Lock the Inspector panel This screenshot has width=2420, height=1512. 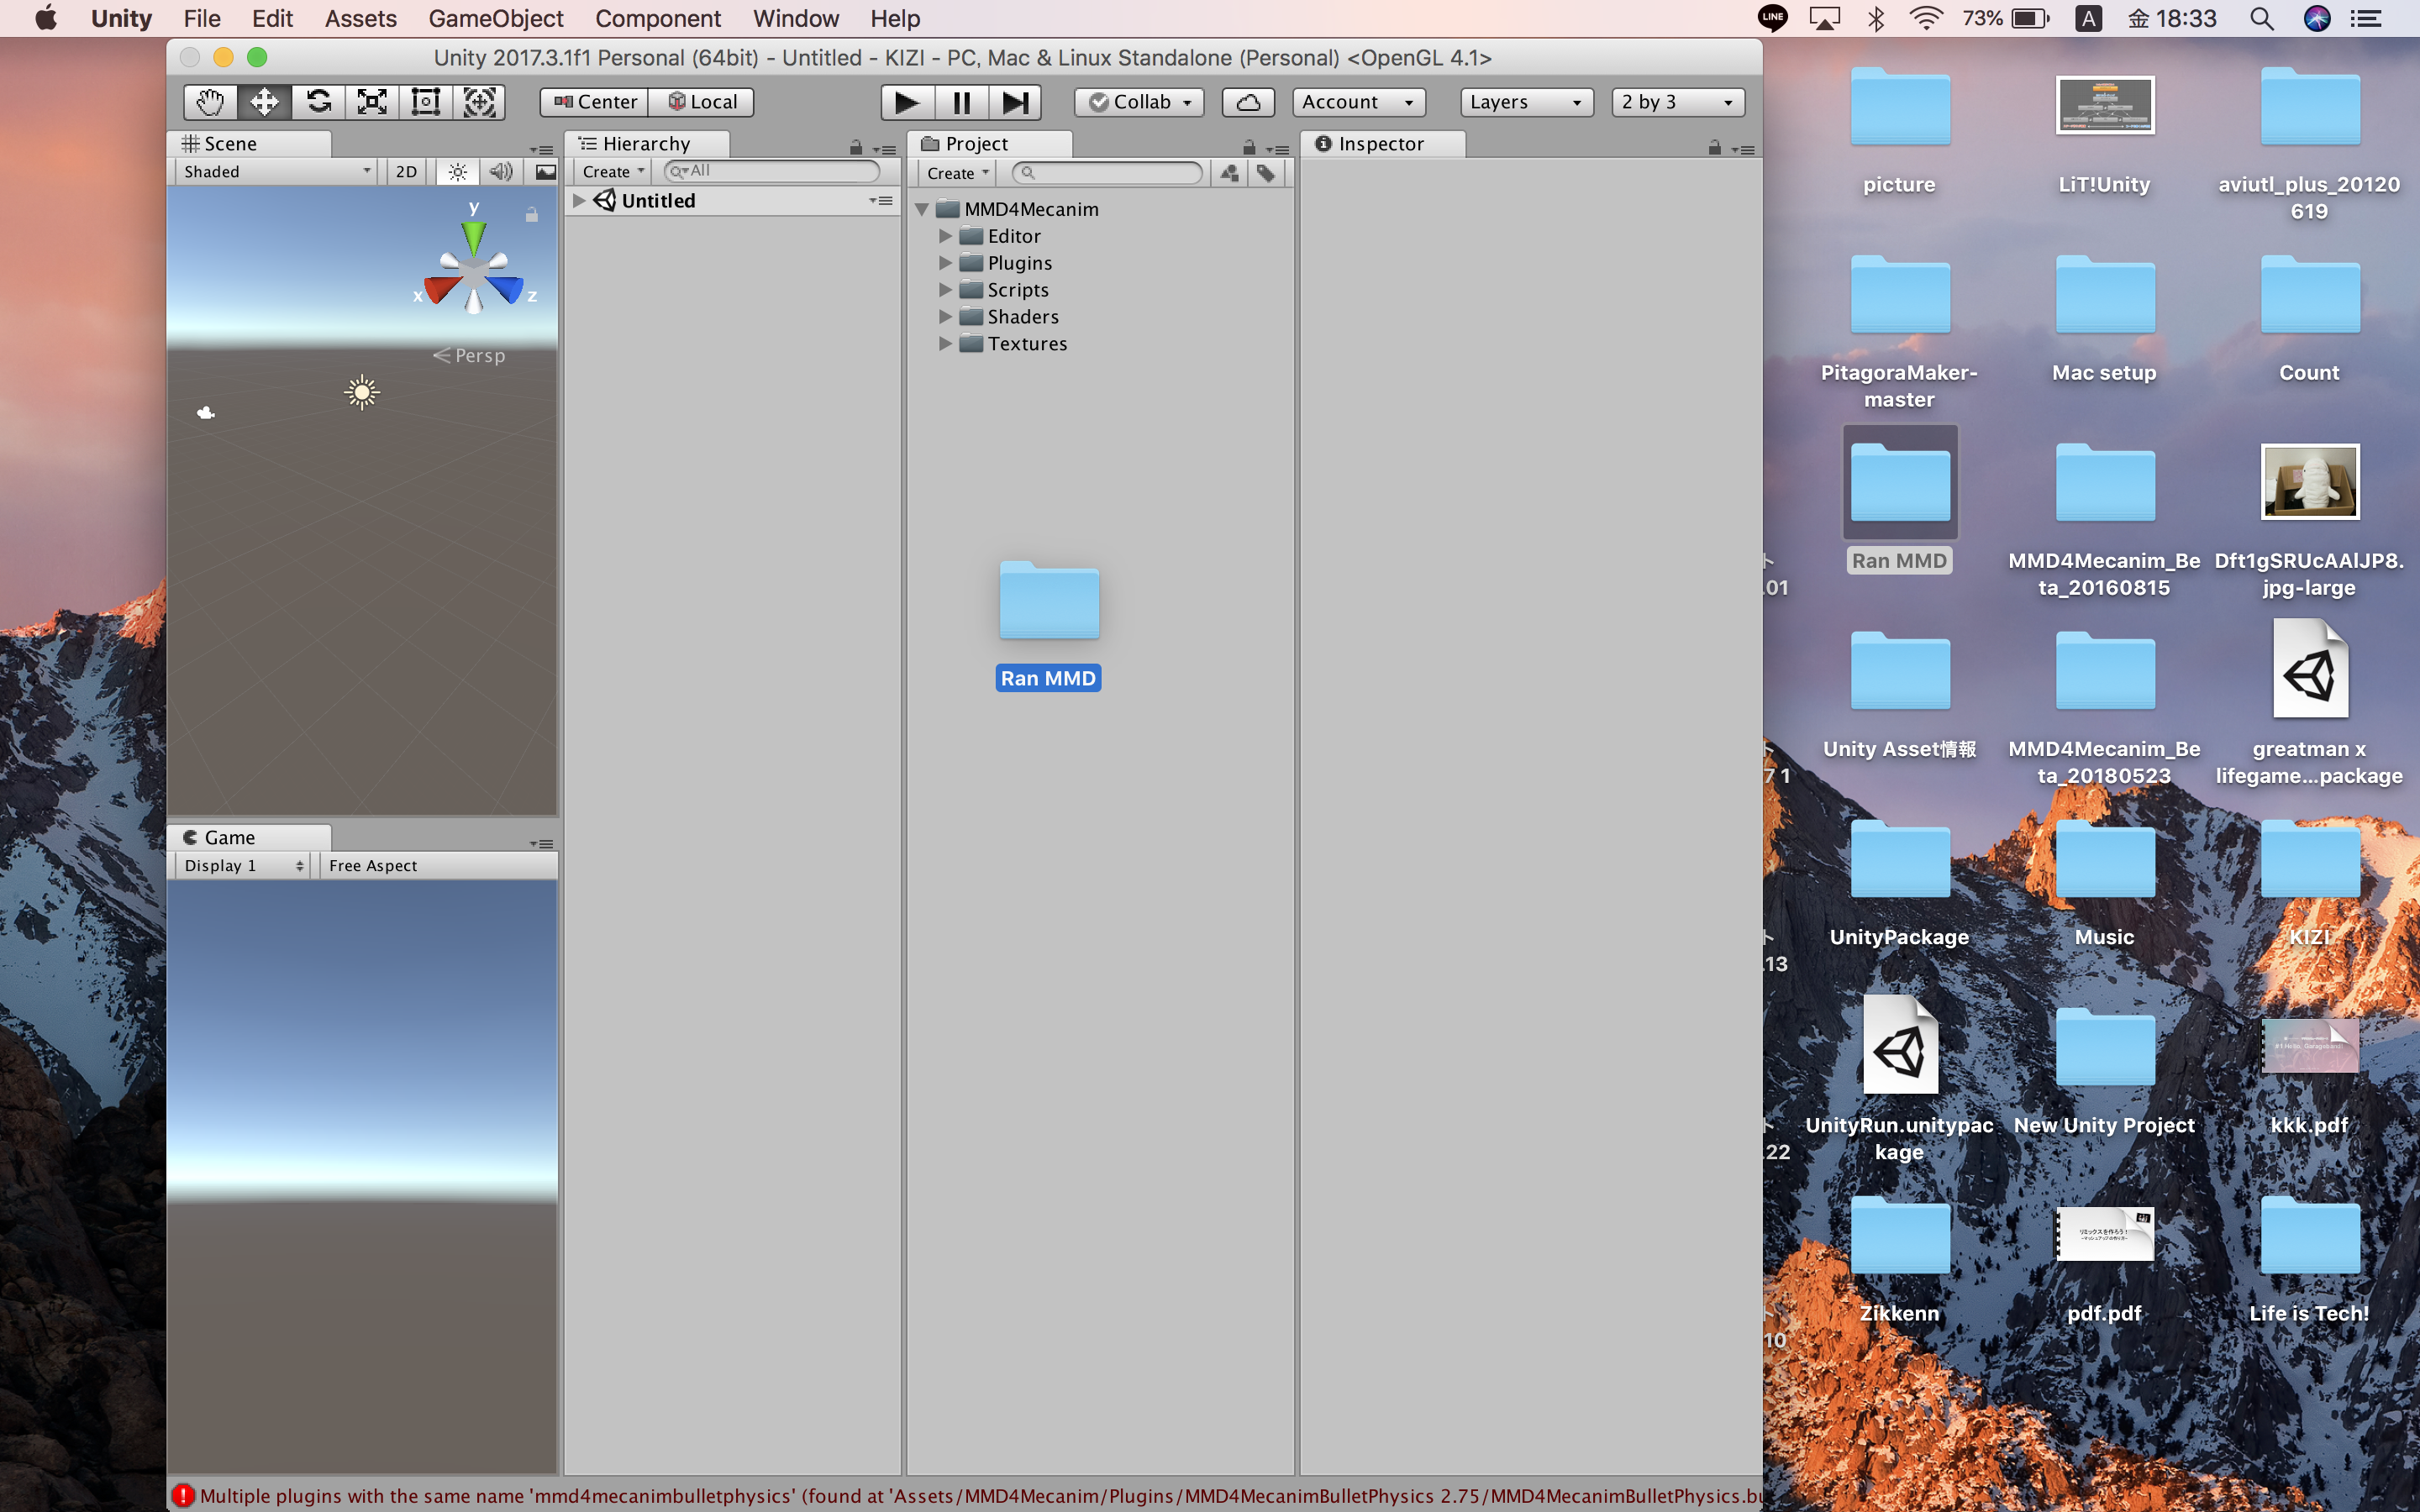[x=1715, y=148]
